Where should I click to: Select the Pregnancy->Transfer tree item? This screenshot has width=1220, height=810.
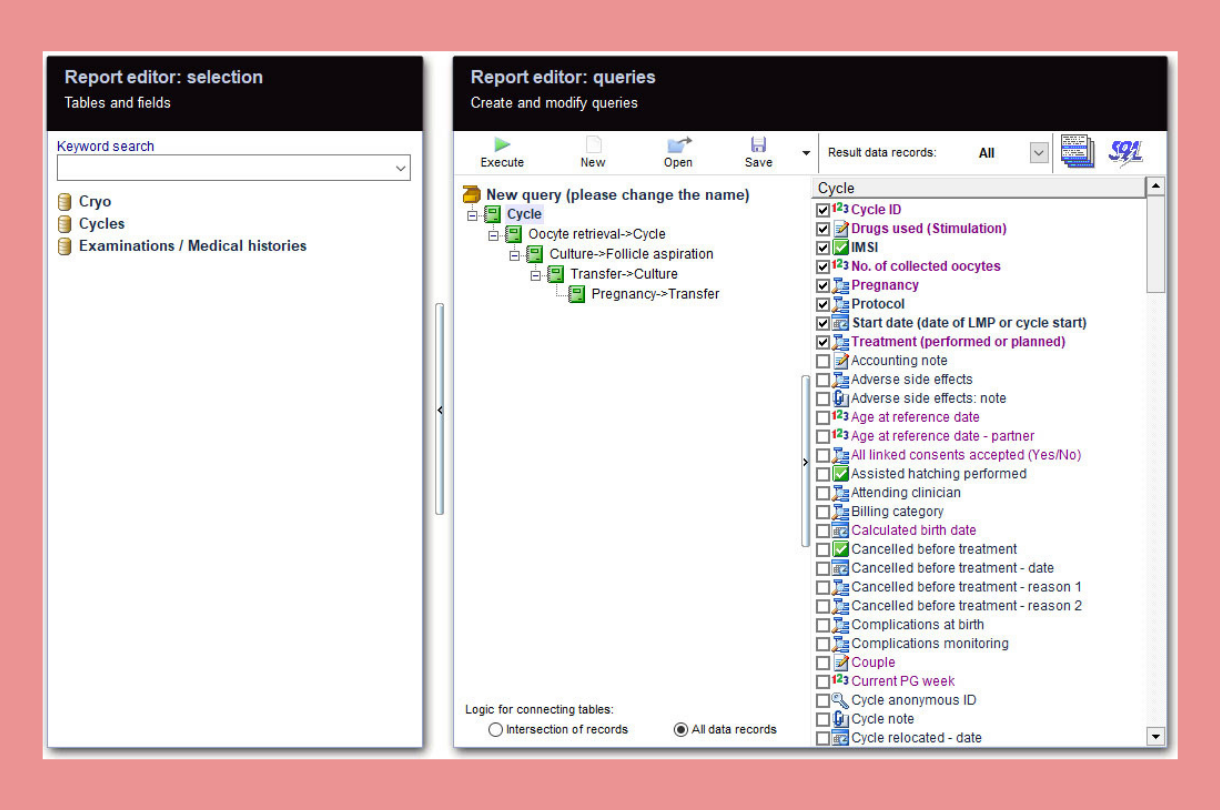[x=655, y=294]
